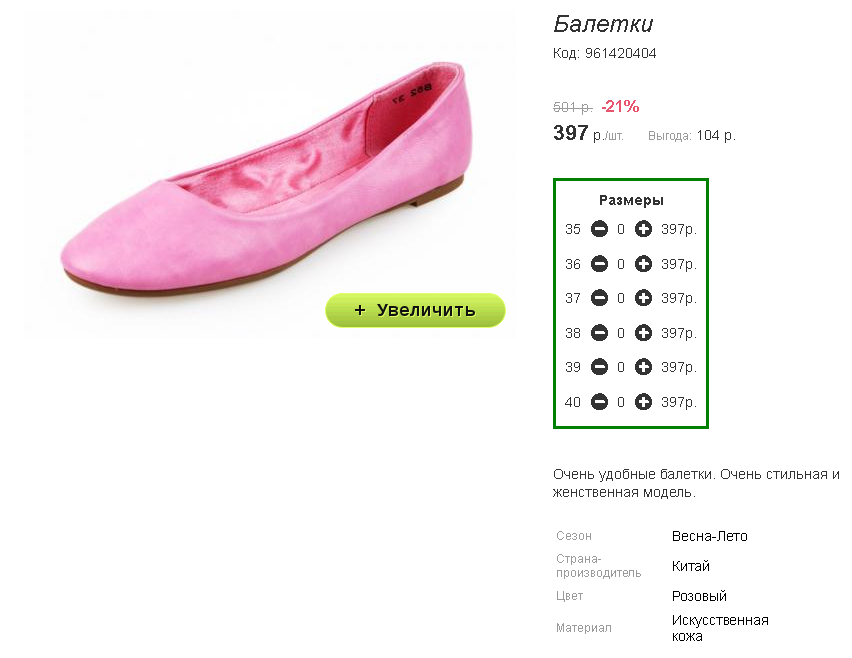Click the Балетки product title
The image size is (852, 658).
pos(603,24)
